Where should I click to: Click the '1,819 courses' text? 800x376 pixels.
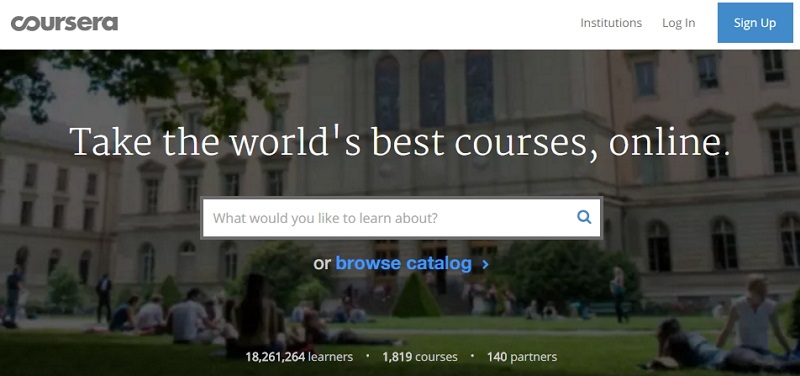[420, 357]
